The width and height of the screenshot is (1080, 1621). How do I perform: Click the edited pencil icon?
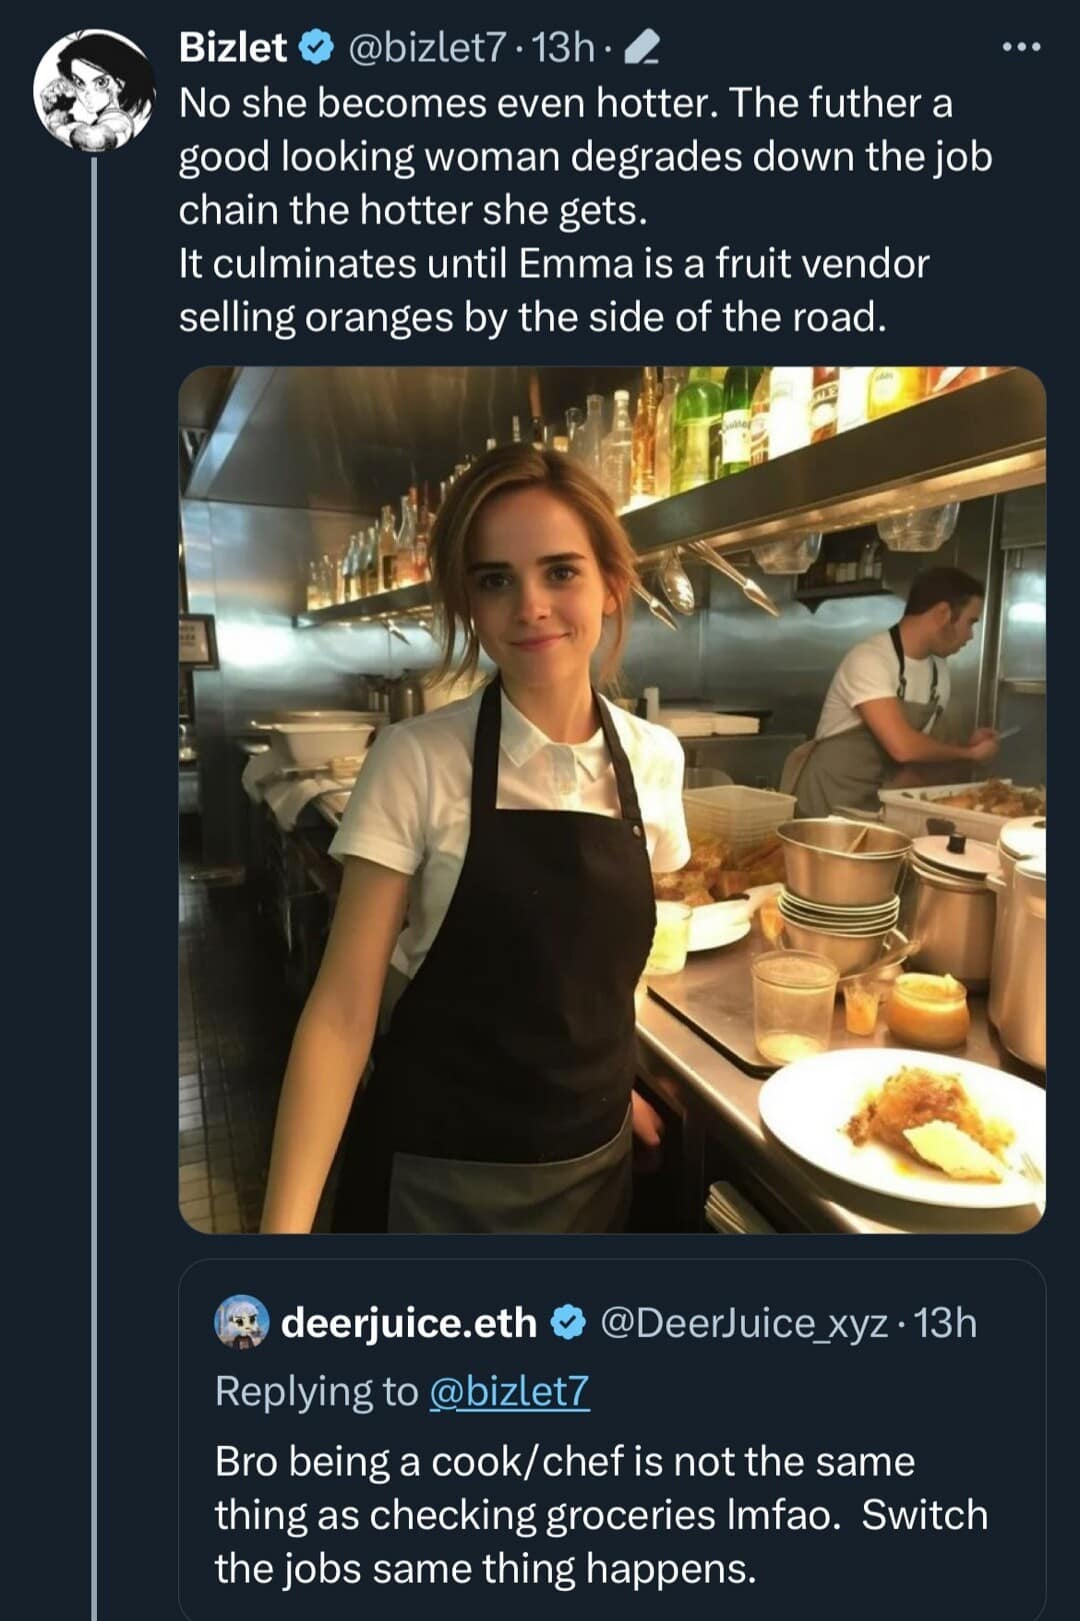[641, 47]
